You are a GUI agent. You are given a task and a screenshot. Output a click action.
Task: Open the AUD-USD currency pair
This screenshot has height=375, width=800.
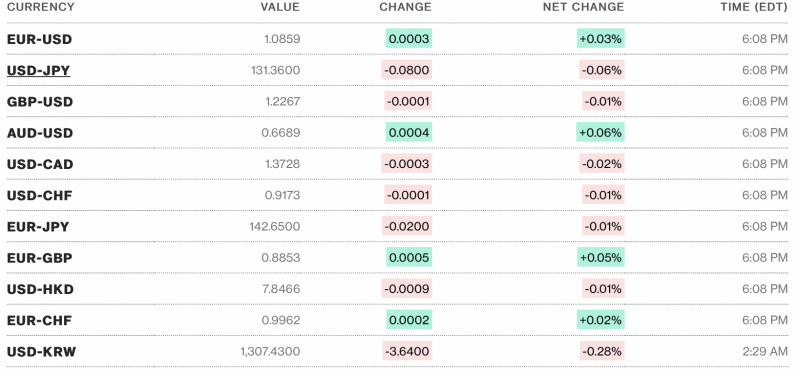click(40, 133)
